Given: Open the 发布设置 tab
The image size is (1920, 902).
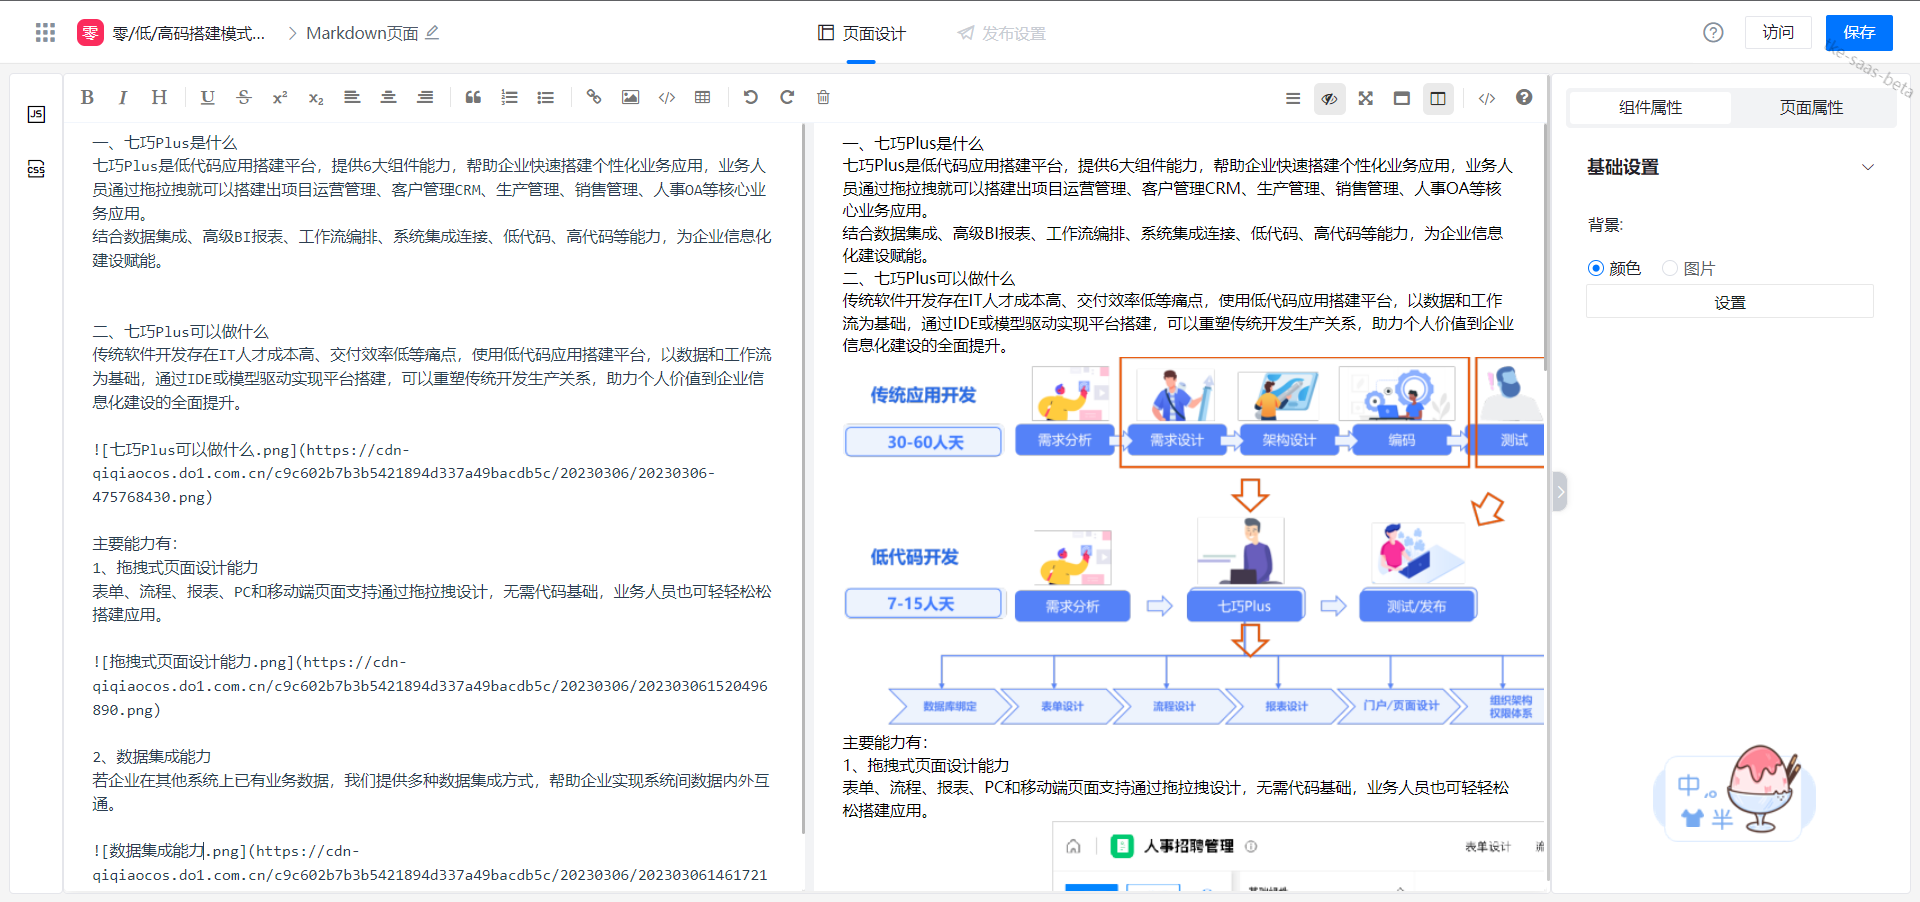Looking at the screenshot, I should point(1001,33).
